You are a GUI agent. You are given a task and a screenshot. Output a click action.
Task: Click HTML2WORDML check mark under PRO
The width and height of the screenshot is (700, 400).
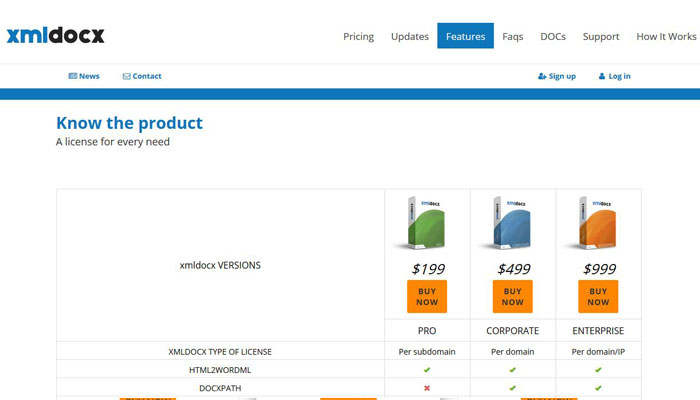427,370
